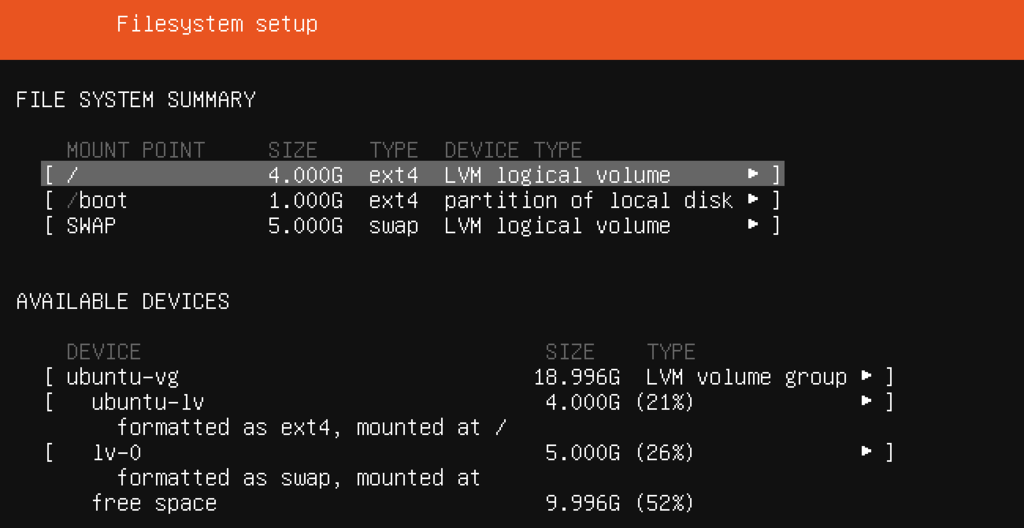Click the 'Filesystem setup' title
The height and width of the screenshot is (528, 1024).
[x=217, y=24]
